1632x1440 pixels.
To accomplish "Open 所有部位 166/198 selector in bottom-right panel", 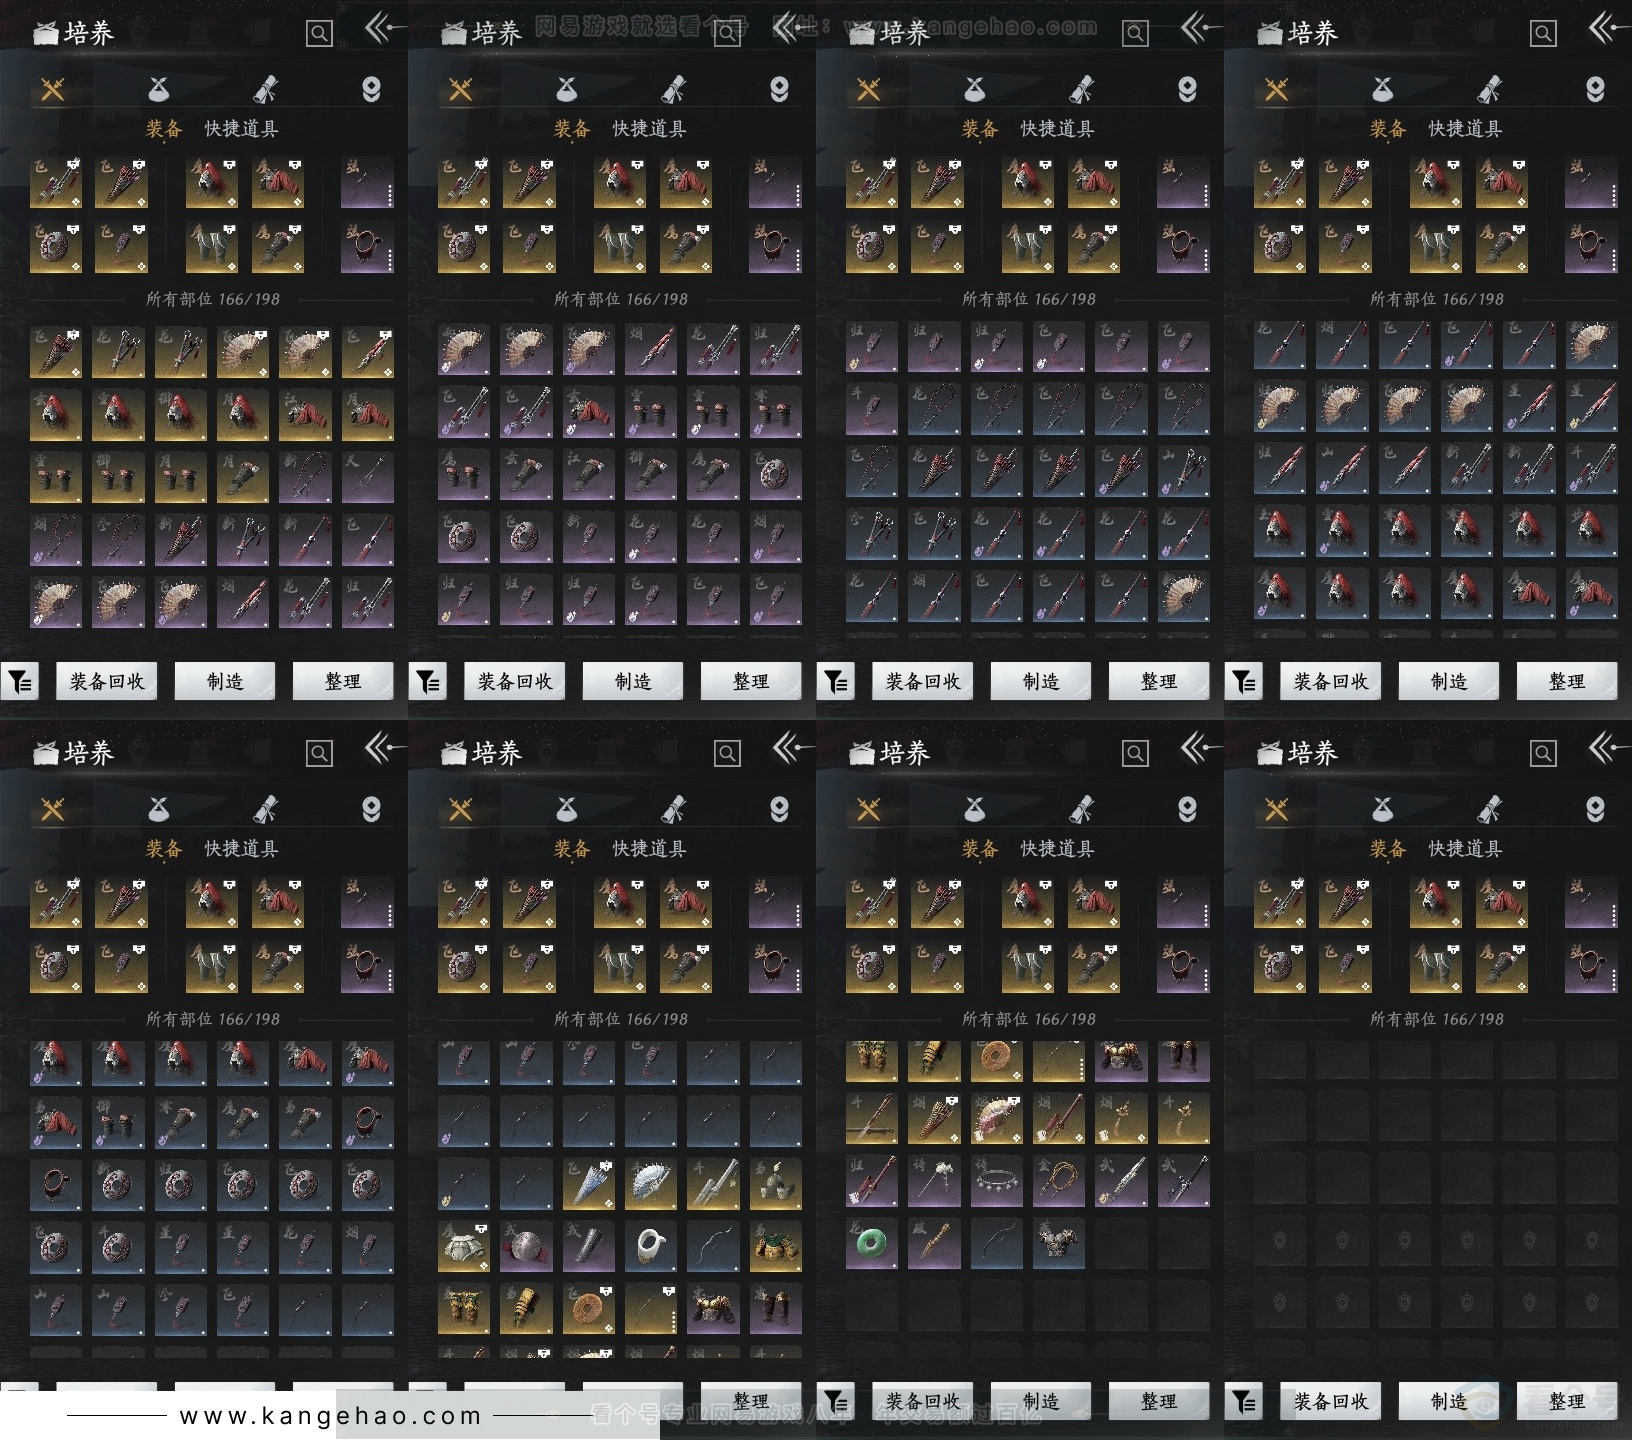I will [1437, 1019].
